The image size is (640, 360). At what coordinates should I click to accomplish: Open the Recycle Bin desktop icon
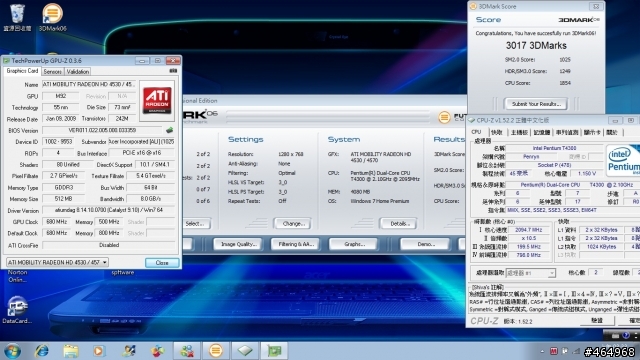click(17, 17)
